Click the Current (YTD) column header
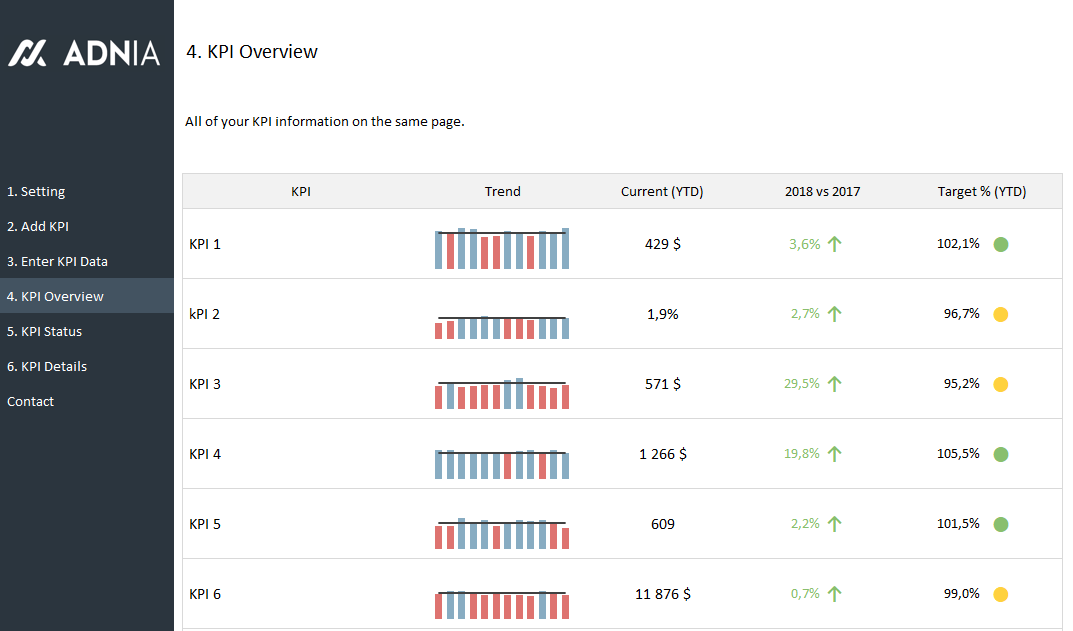The image size is (1073, 631). (662, 192)
